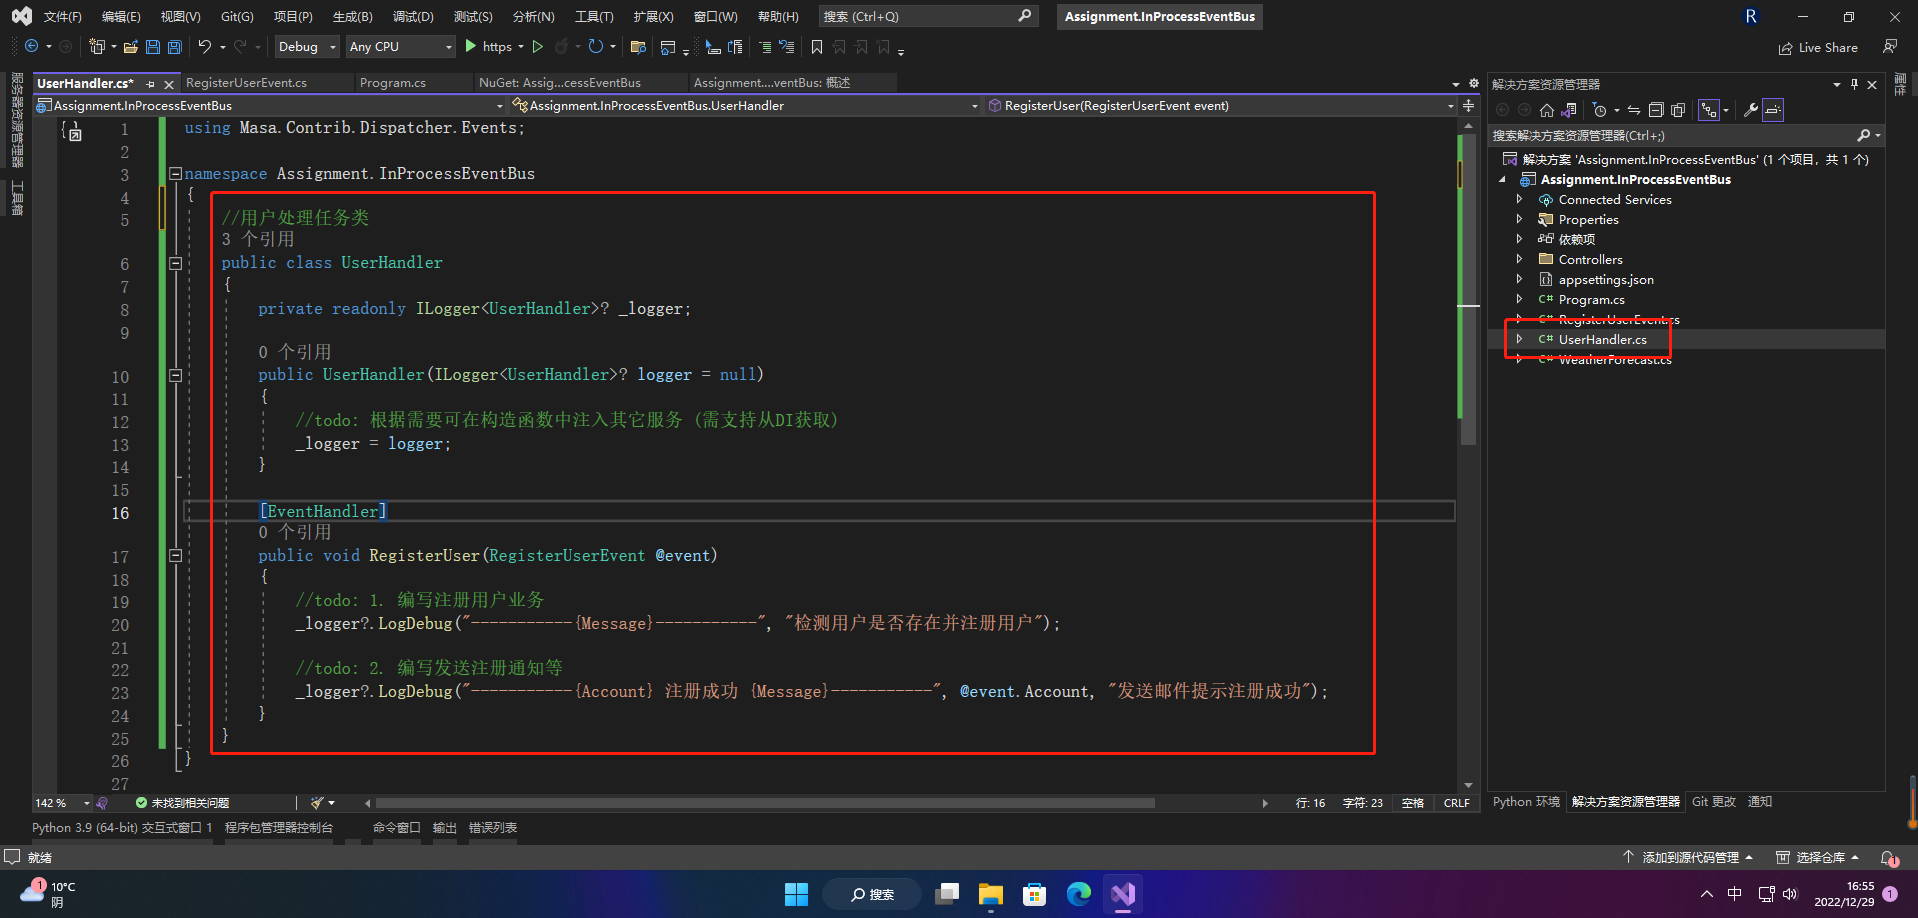Expand the Properties node
Screen dimensions: 1918x918
coord(1519,220)
